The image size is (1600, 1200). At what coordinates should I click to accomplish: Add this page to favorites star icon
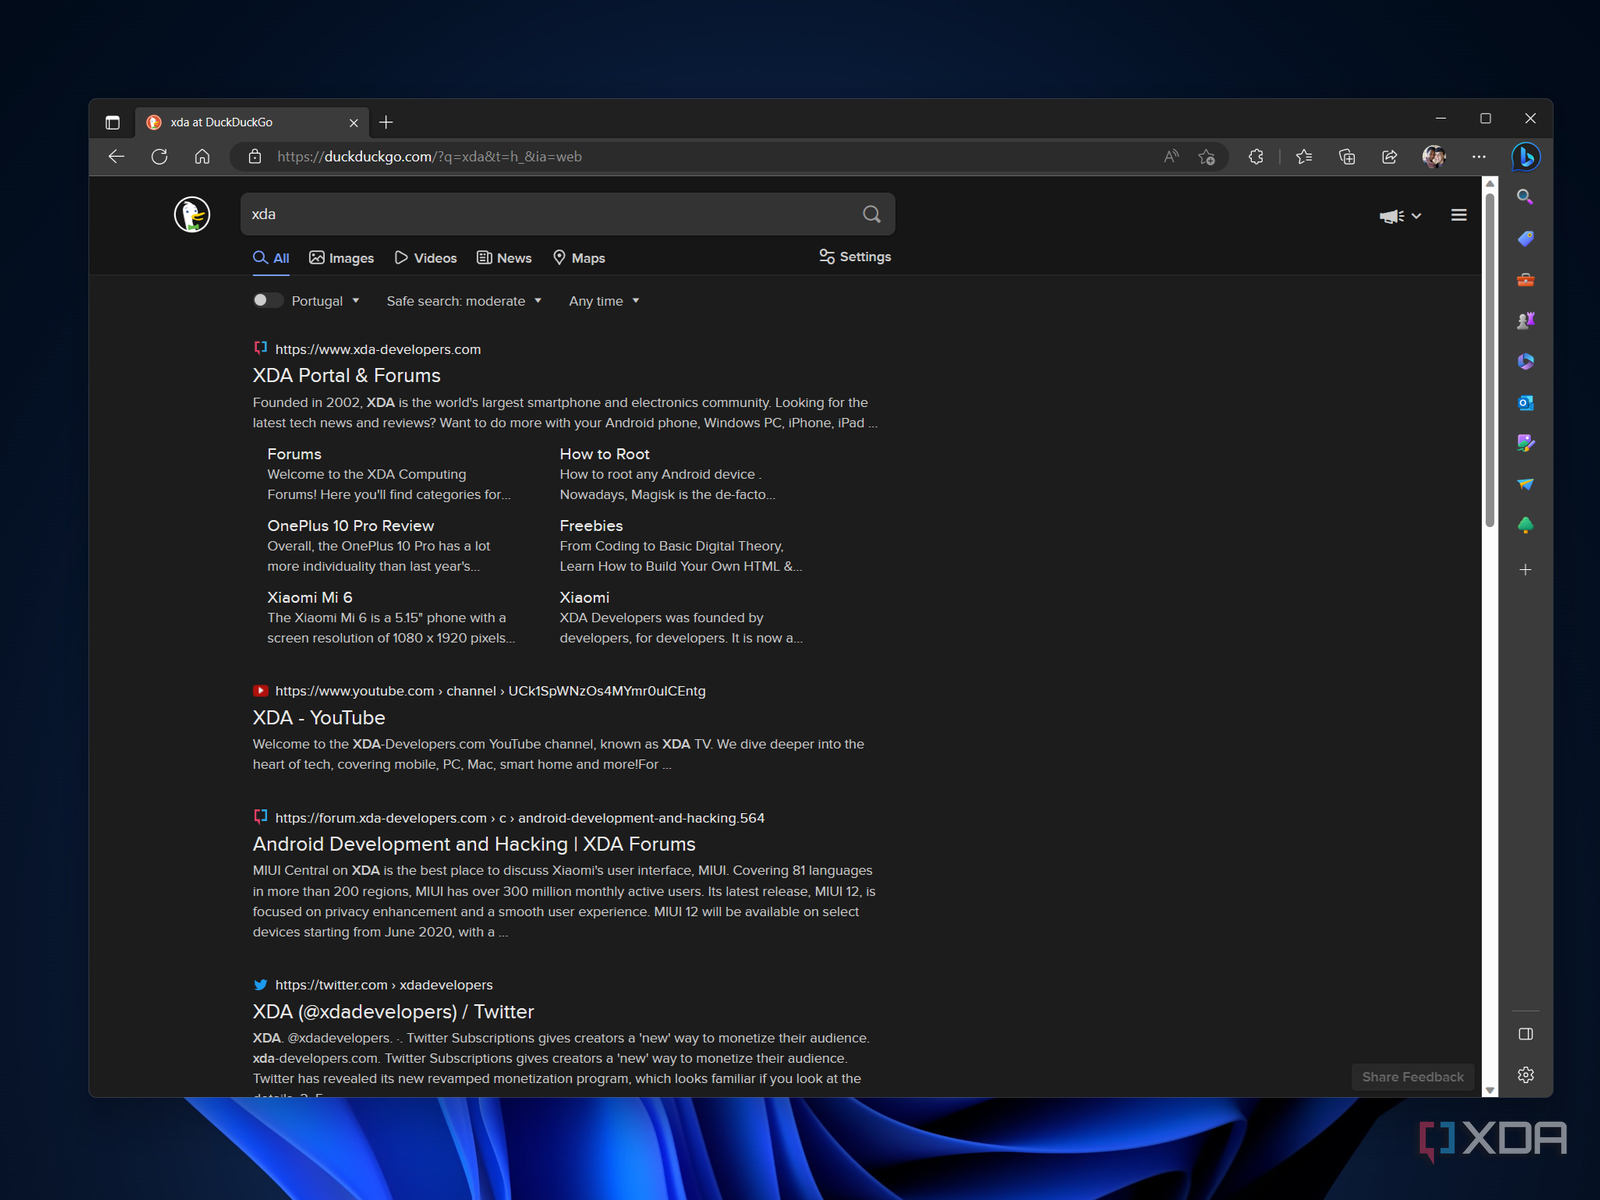click(x=1207, y=157)
